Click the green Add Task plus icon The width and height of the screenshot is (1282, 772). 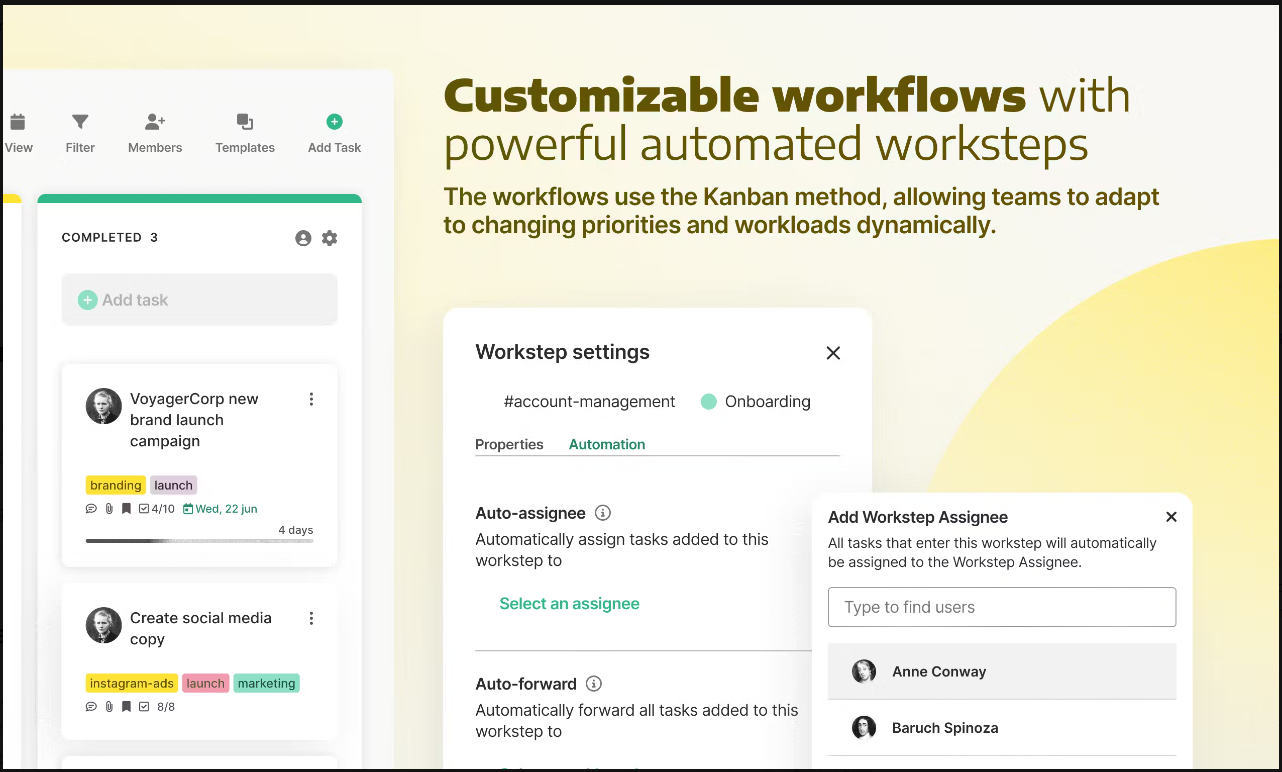(335, 122)
